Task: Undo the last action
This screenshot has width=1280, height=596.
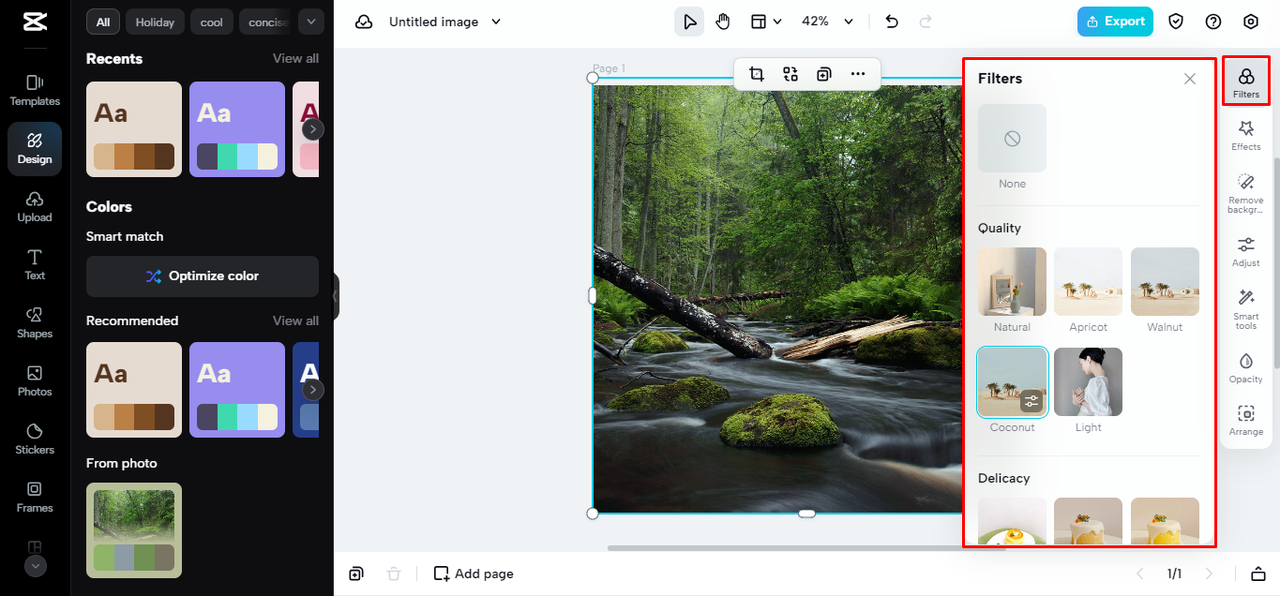Action: pos(892,22)
